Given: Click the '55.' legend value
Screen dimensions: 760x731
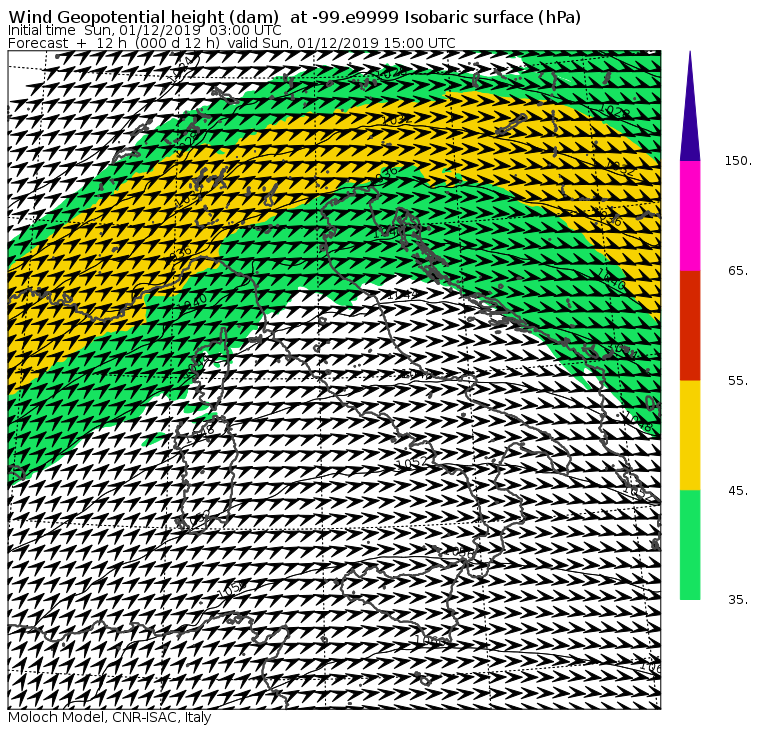Looking at the screenshot, I should 738,381.
